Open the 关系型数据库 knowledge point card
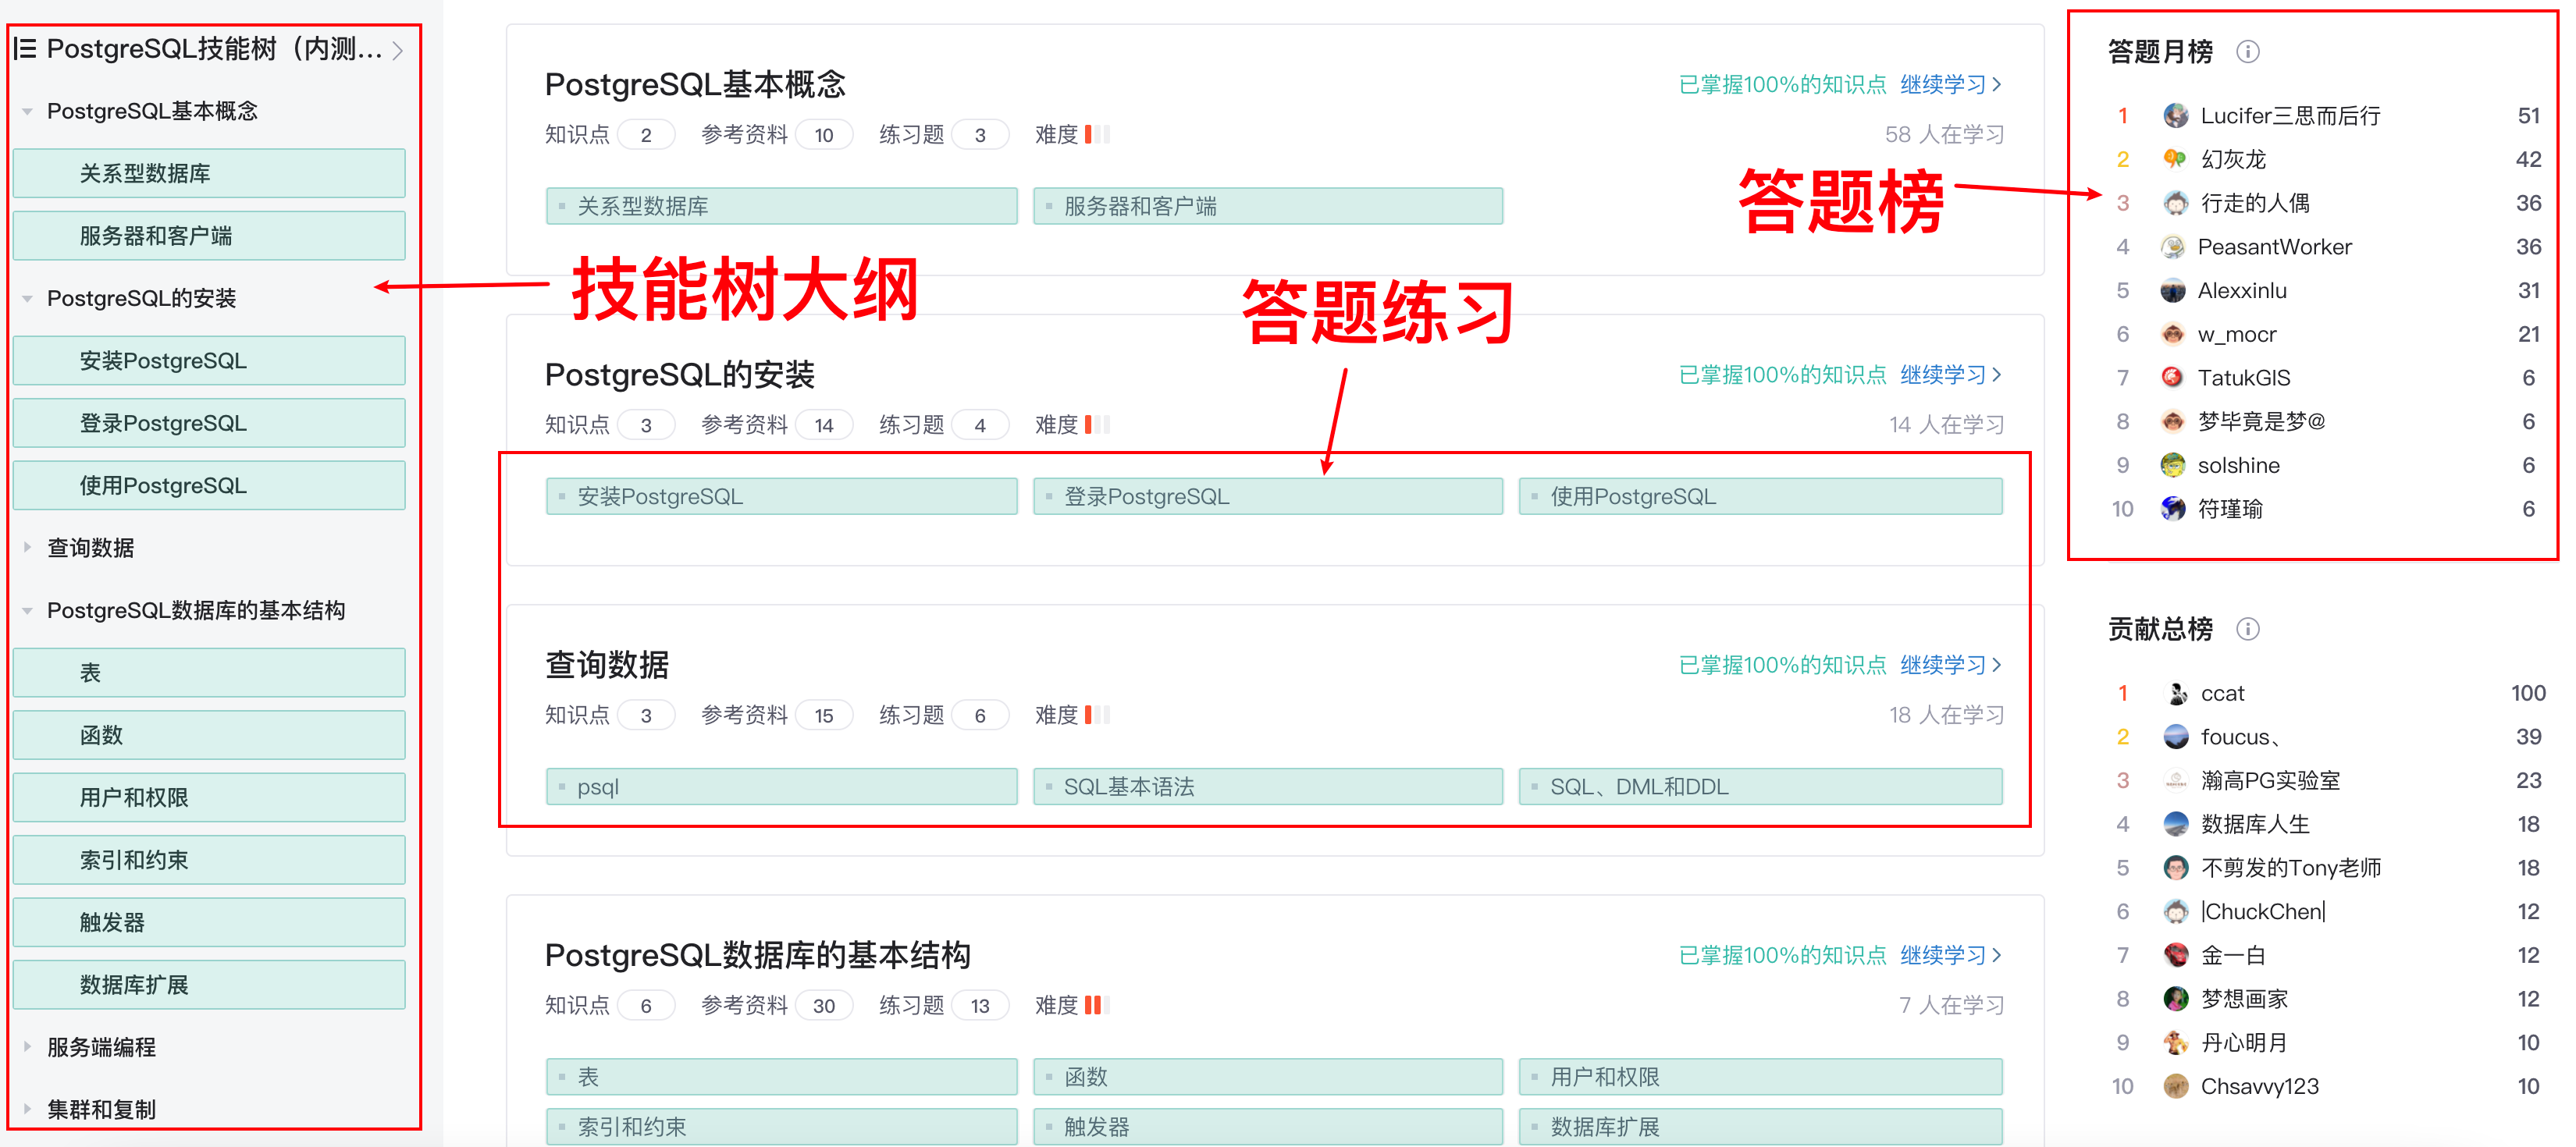 (781, 206)
